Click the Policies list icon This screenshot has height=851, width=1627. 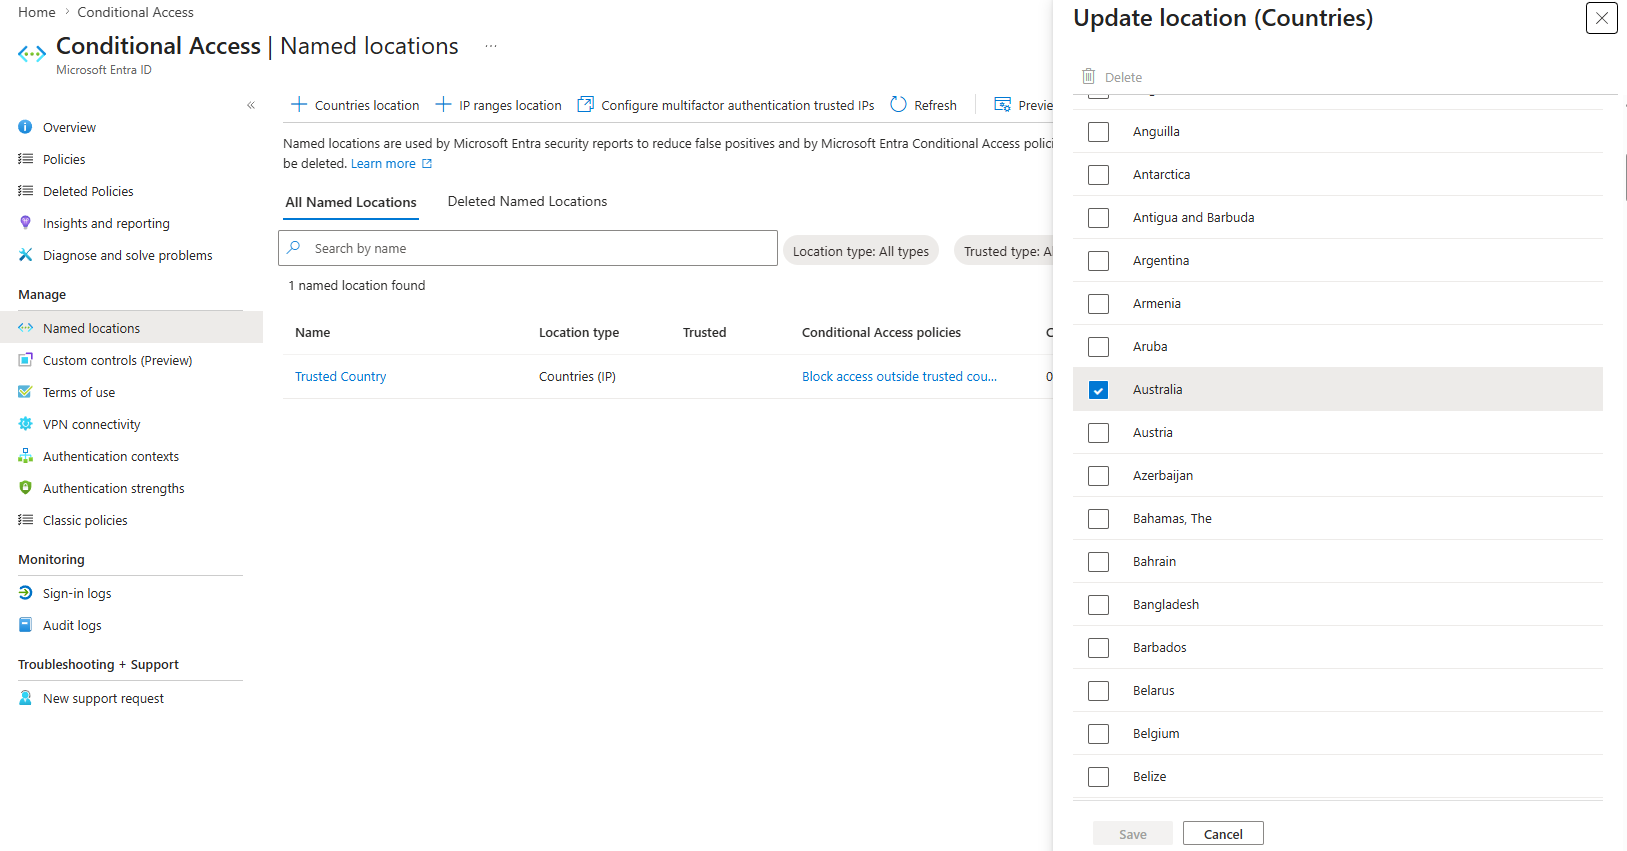(x=25, y=159)
